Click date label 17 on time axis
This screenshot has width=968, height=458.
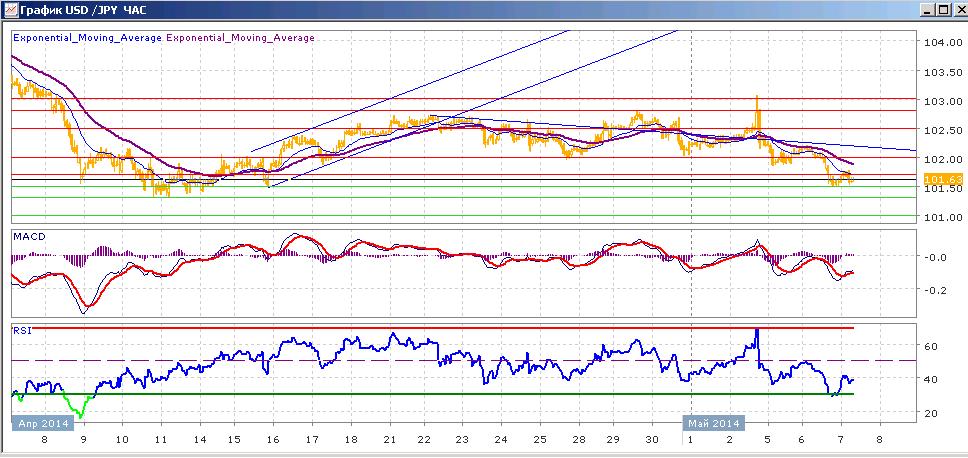[312, 441]
